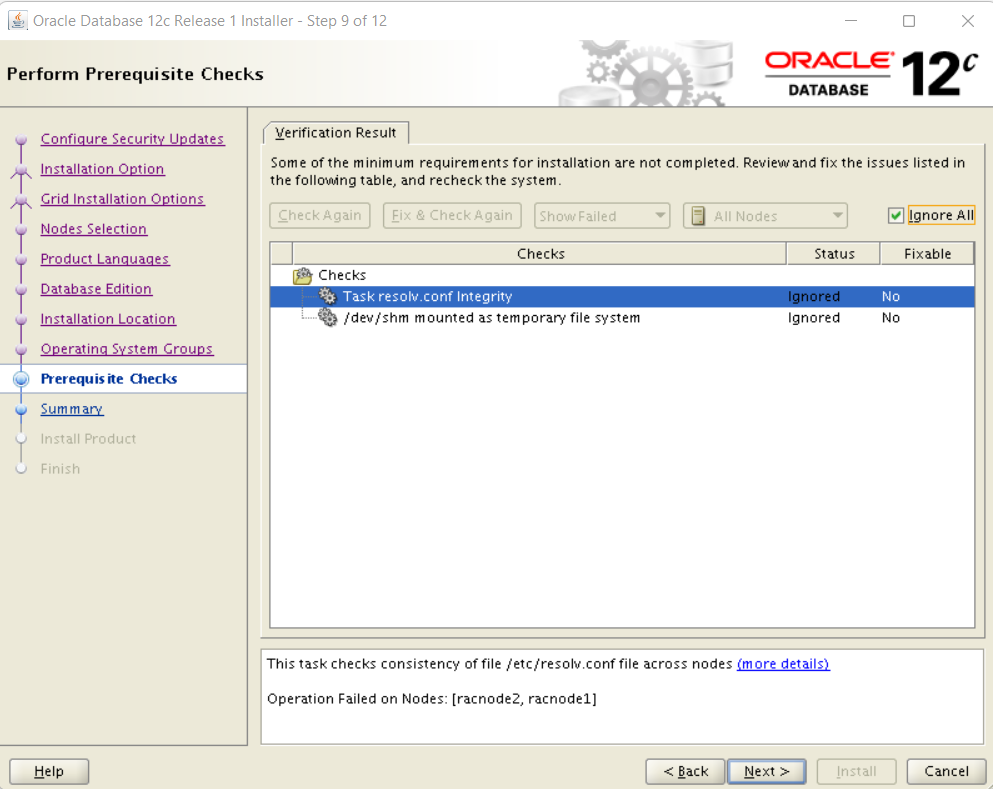Click the Checks folder icon
Image resolution: width=993 pixels, height=789 pixels.
[x=303, y=275]
